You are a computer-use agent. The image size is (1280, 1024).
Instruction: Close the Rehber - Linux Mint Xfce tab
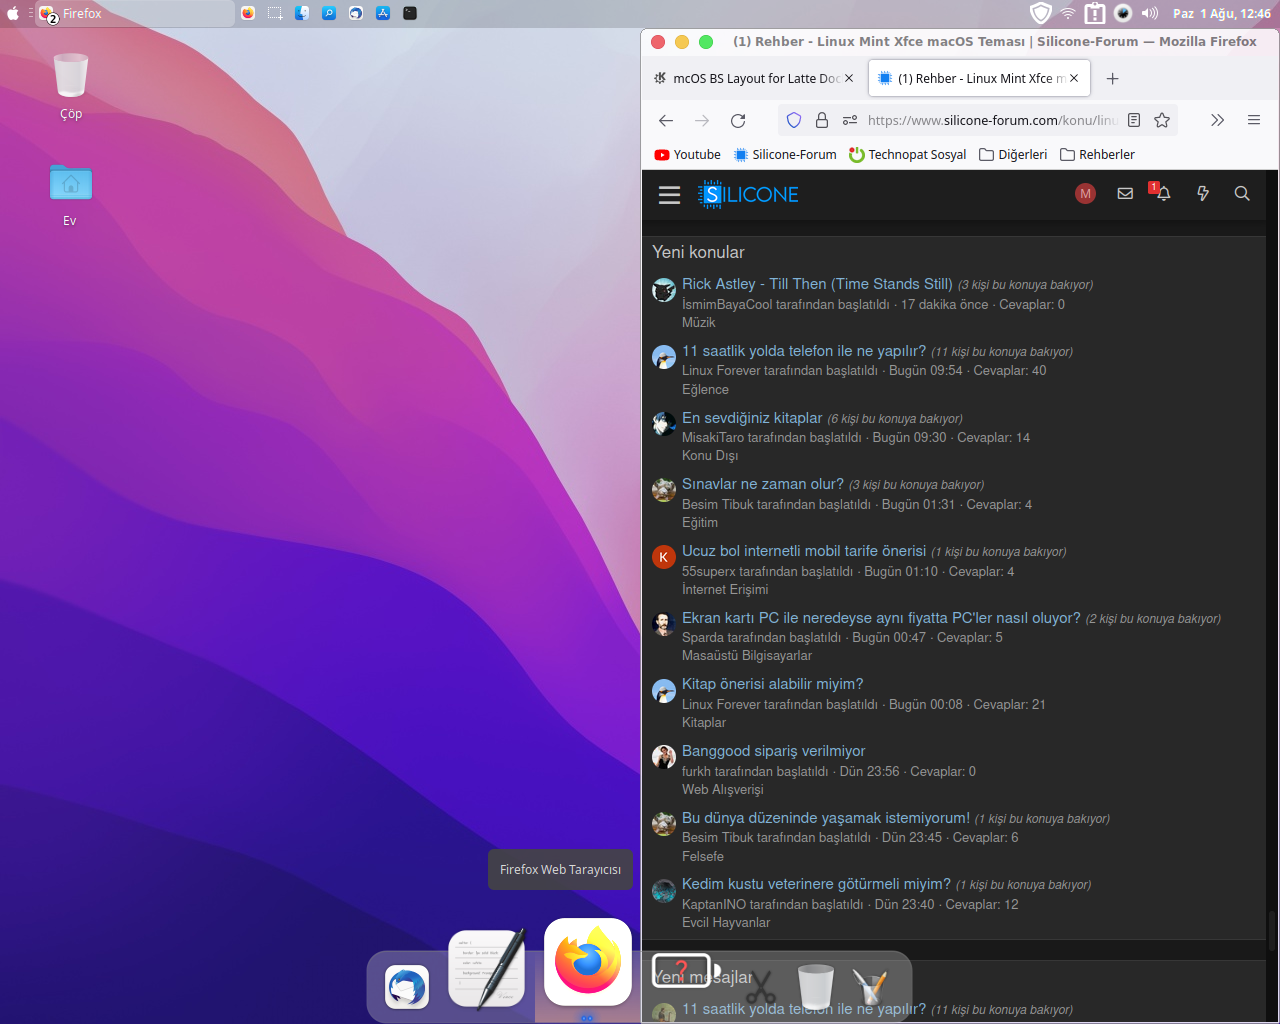[x=1074, y=78]
